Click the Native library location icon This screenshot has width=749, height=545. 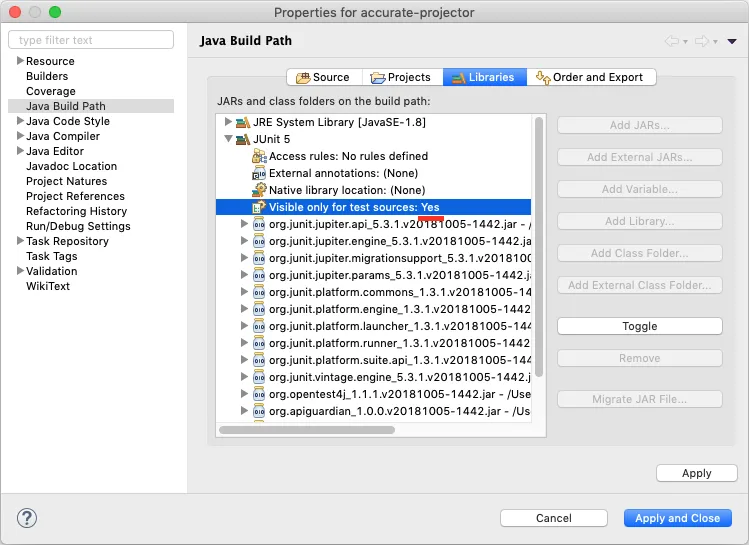pos(259,190)
